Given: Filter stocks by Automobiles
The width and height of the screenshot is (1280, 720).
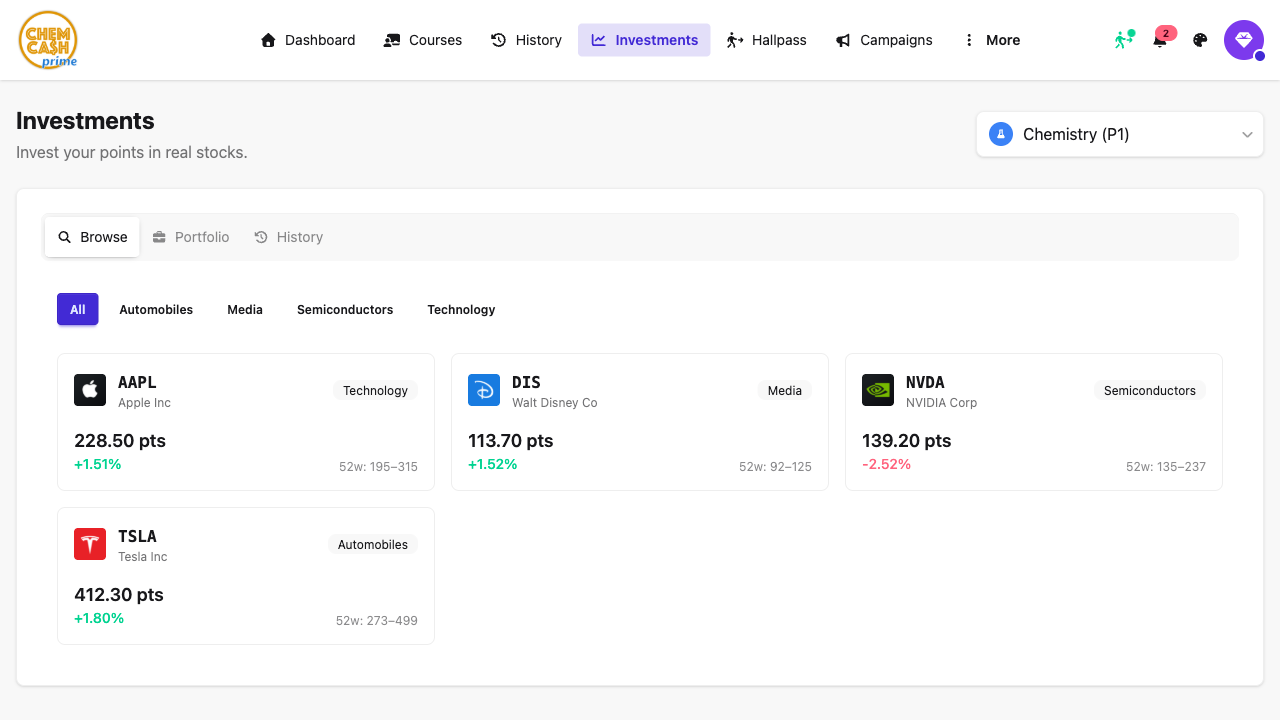Looking at the screenshot, I should pyautogui.click(x=156, y=309).
